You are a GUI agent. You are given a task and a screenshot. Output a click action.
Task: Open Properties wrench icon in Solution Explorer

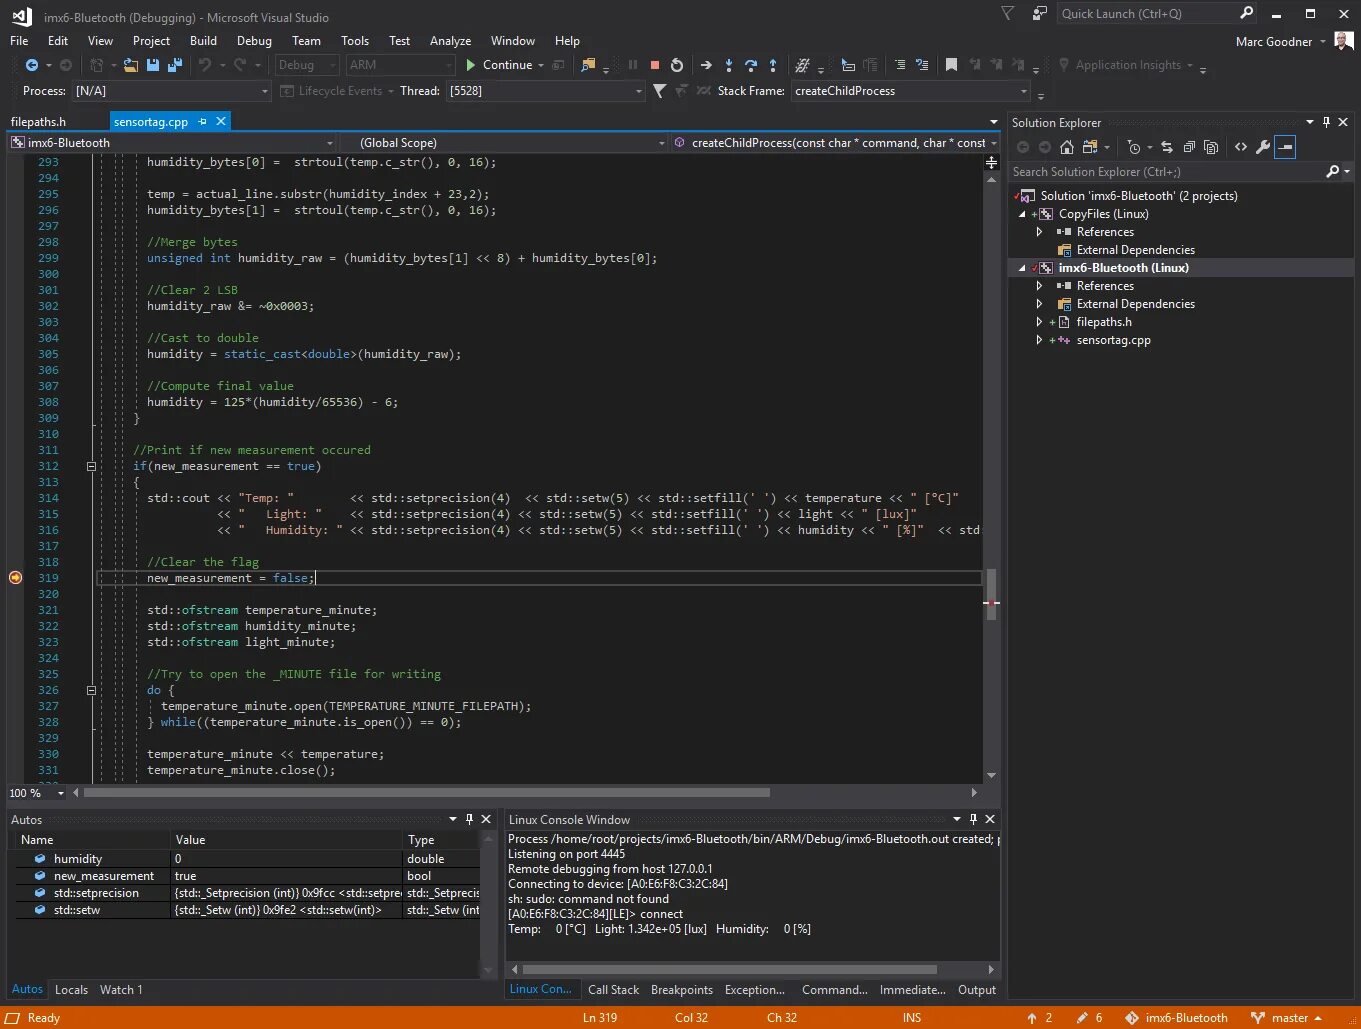[1263, 147]
